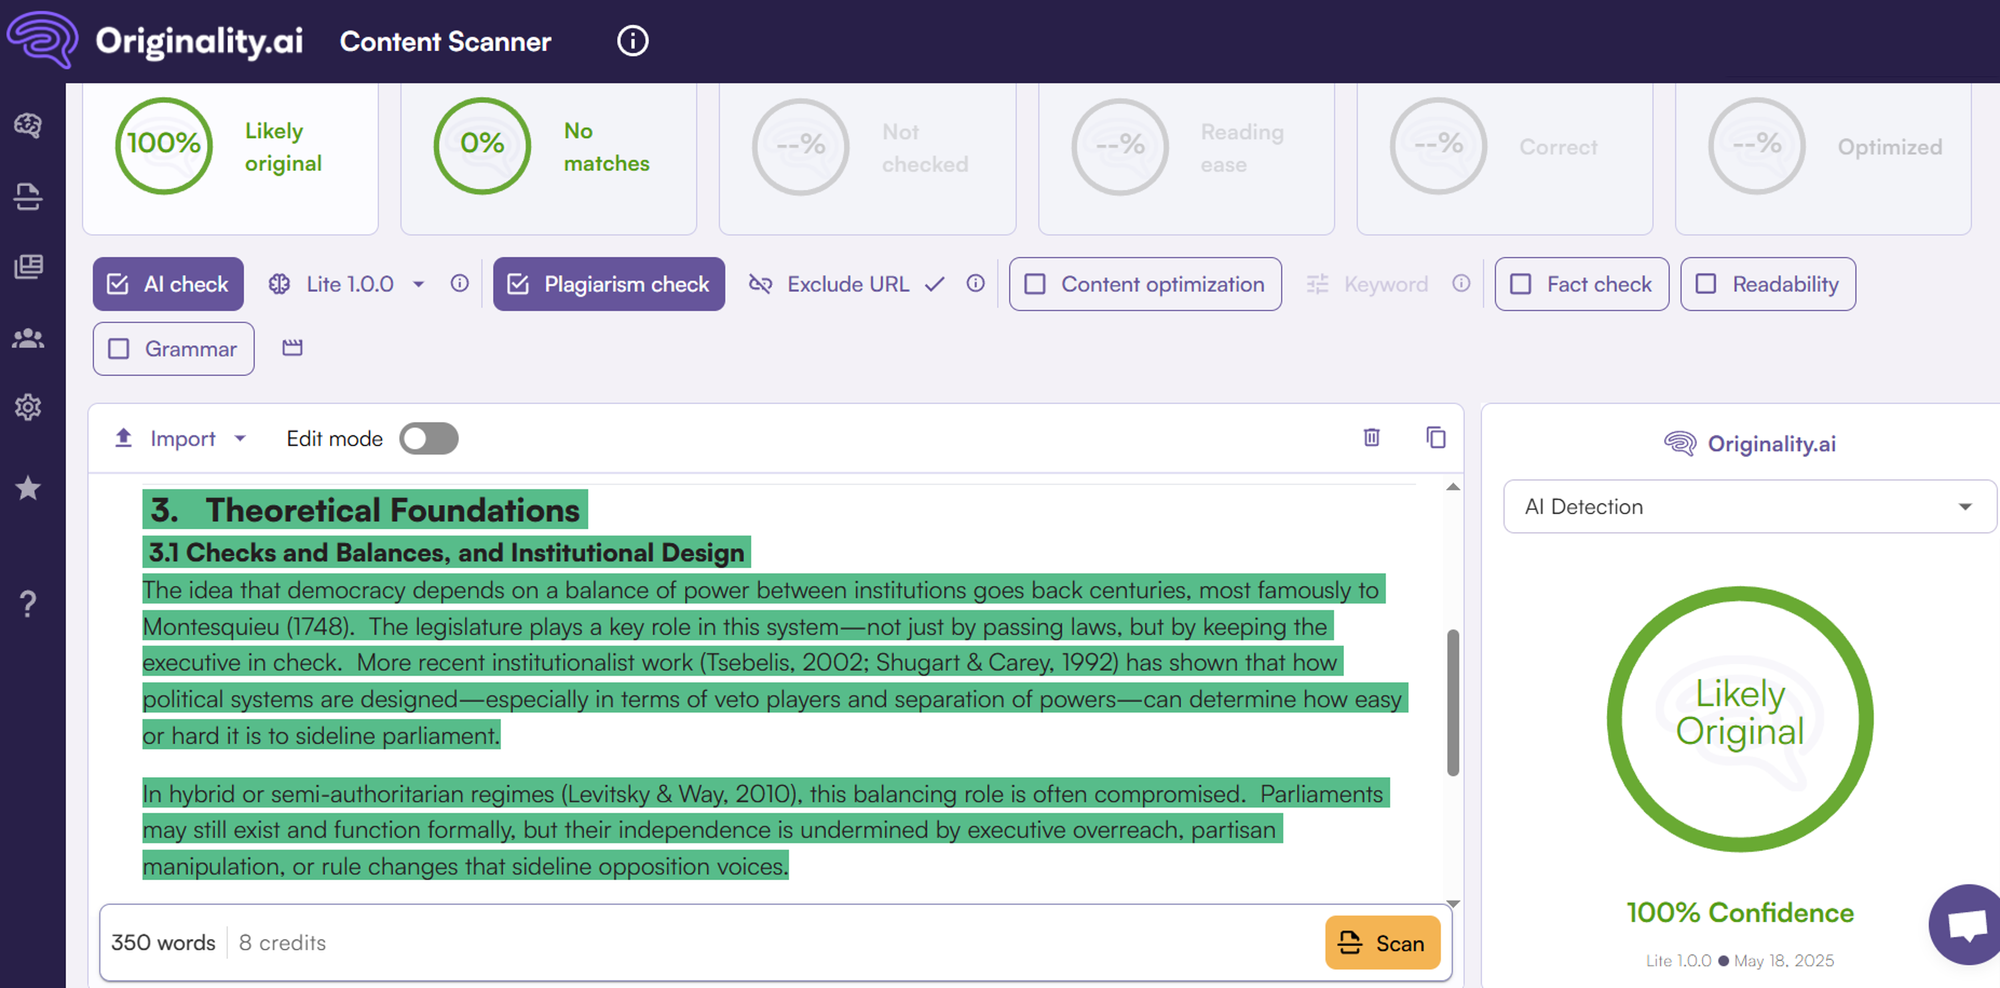Open the AI brain sidebar icon
This screenshot has height=988, width=2000.
click(28, 125)
